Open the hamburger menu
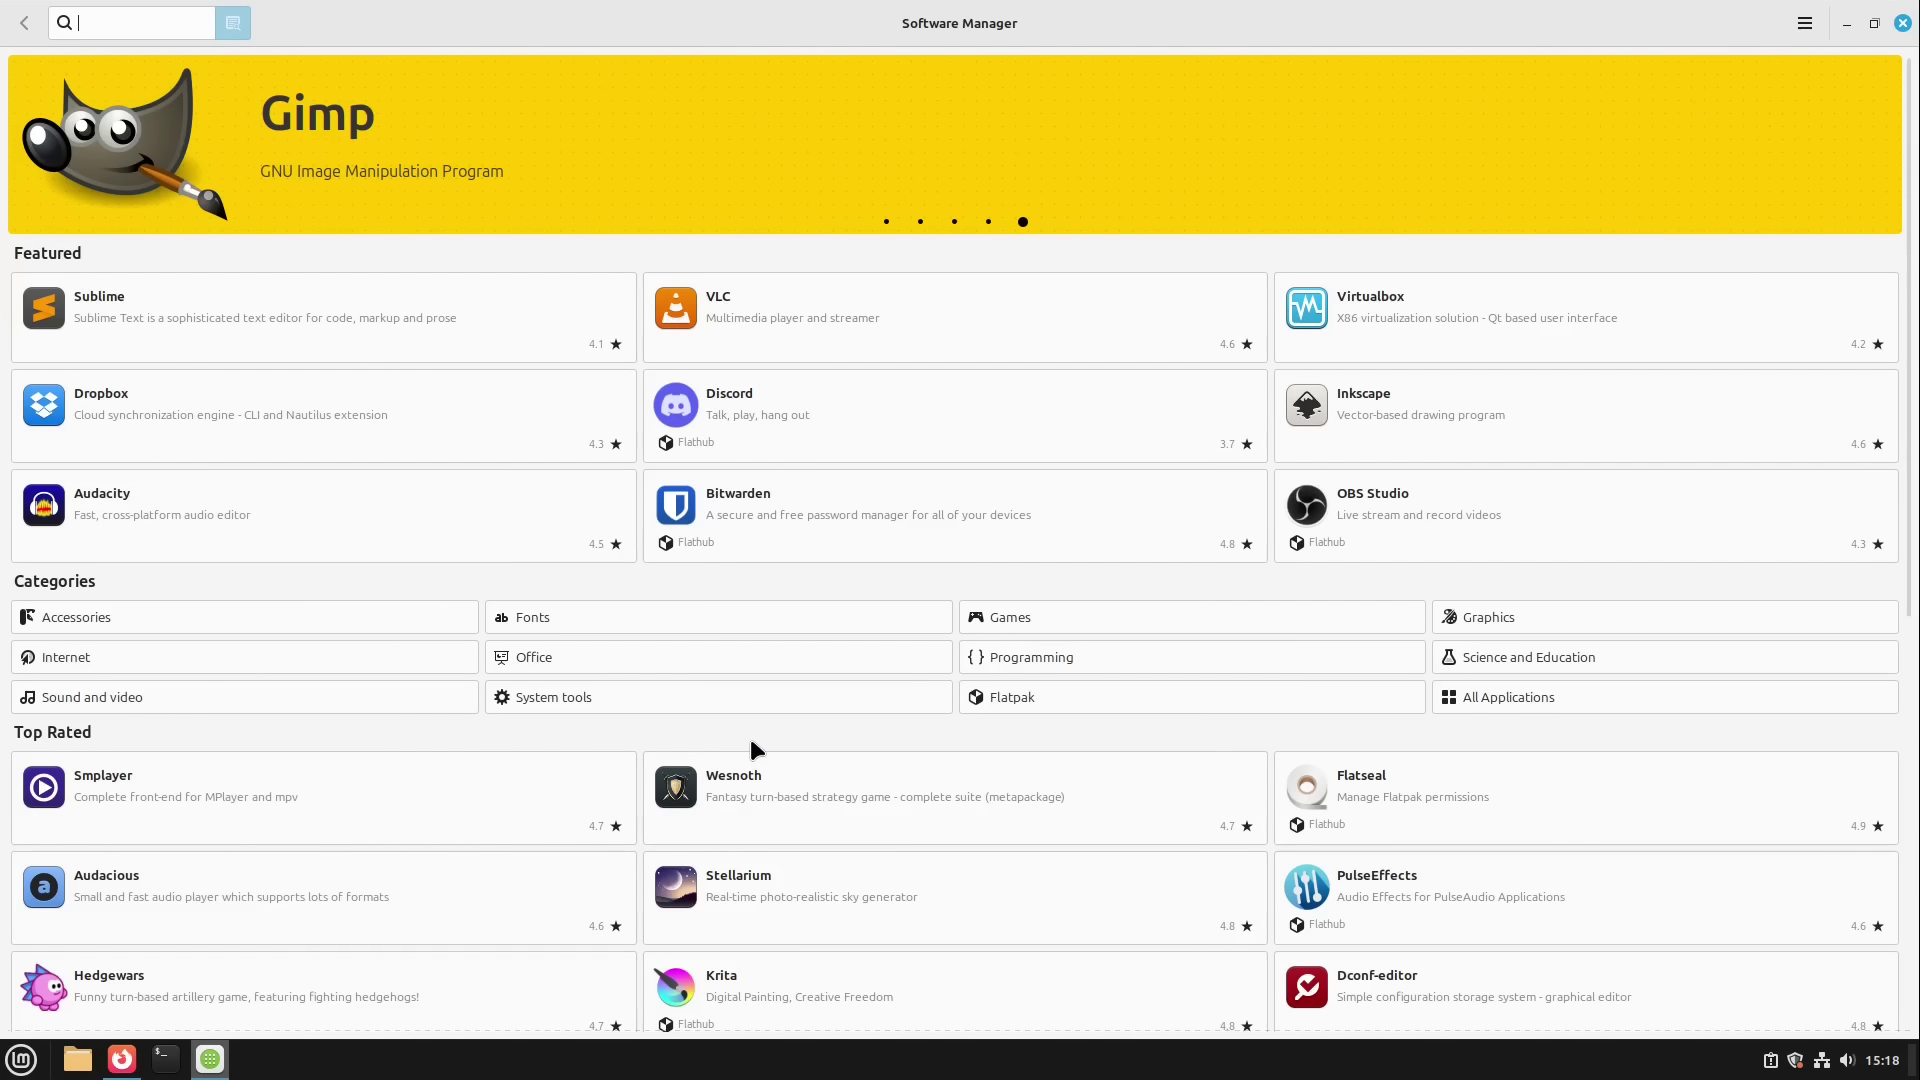 point(1804,23)
